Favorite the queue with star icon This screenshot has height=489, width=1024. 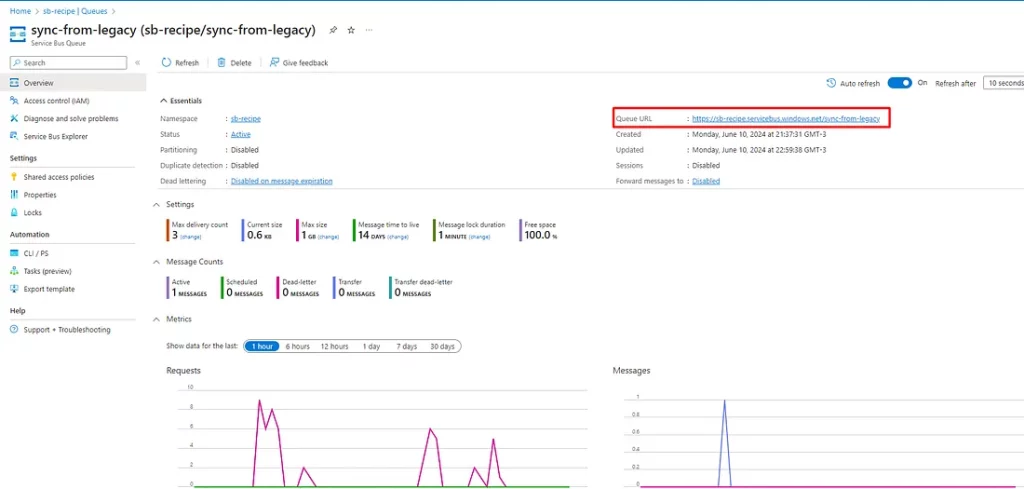click(351, 30)
